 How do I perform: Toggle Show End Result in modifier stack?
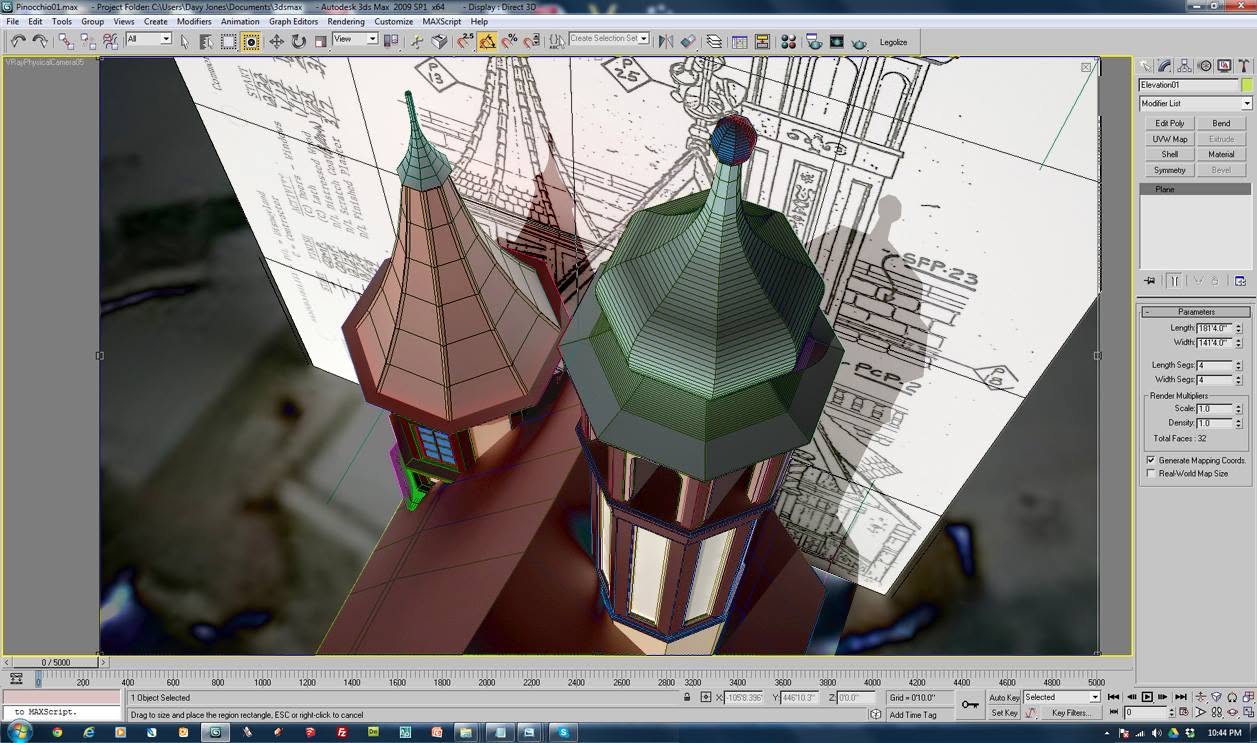coord(1174,281)
